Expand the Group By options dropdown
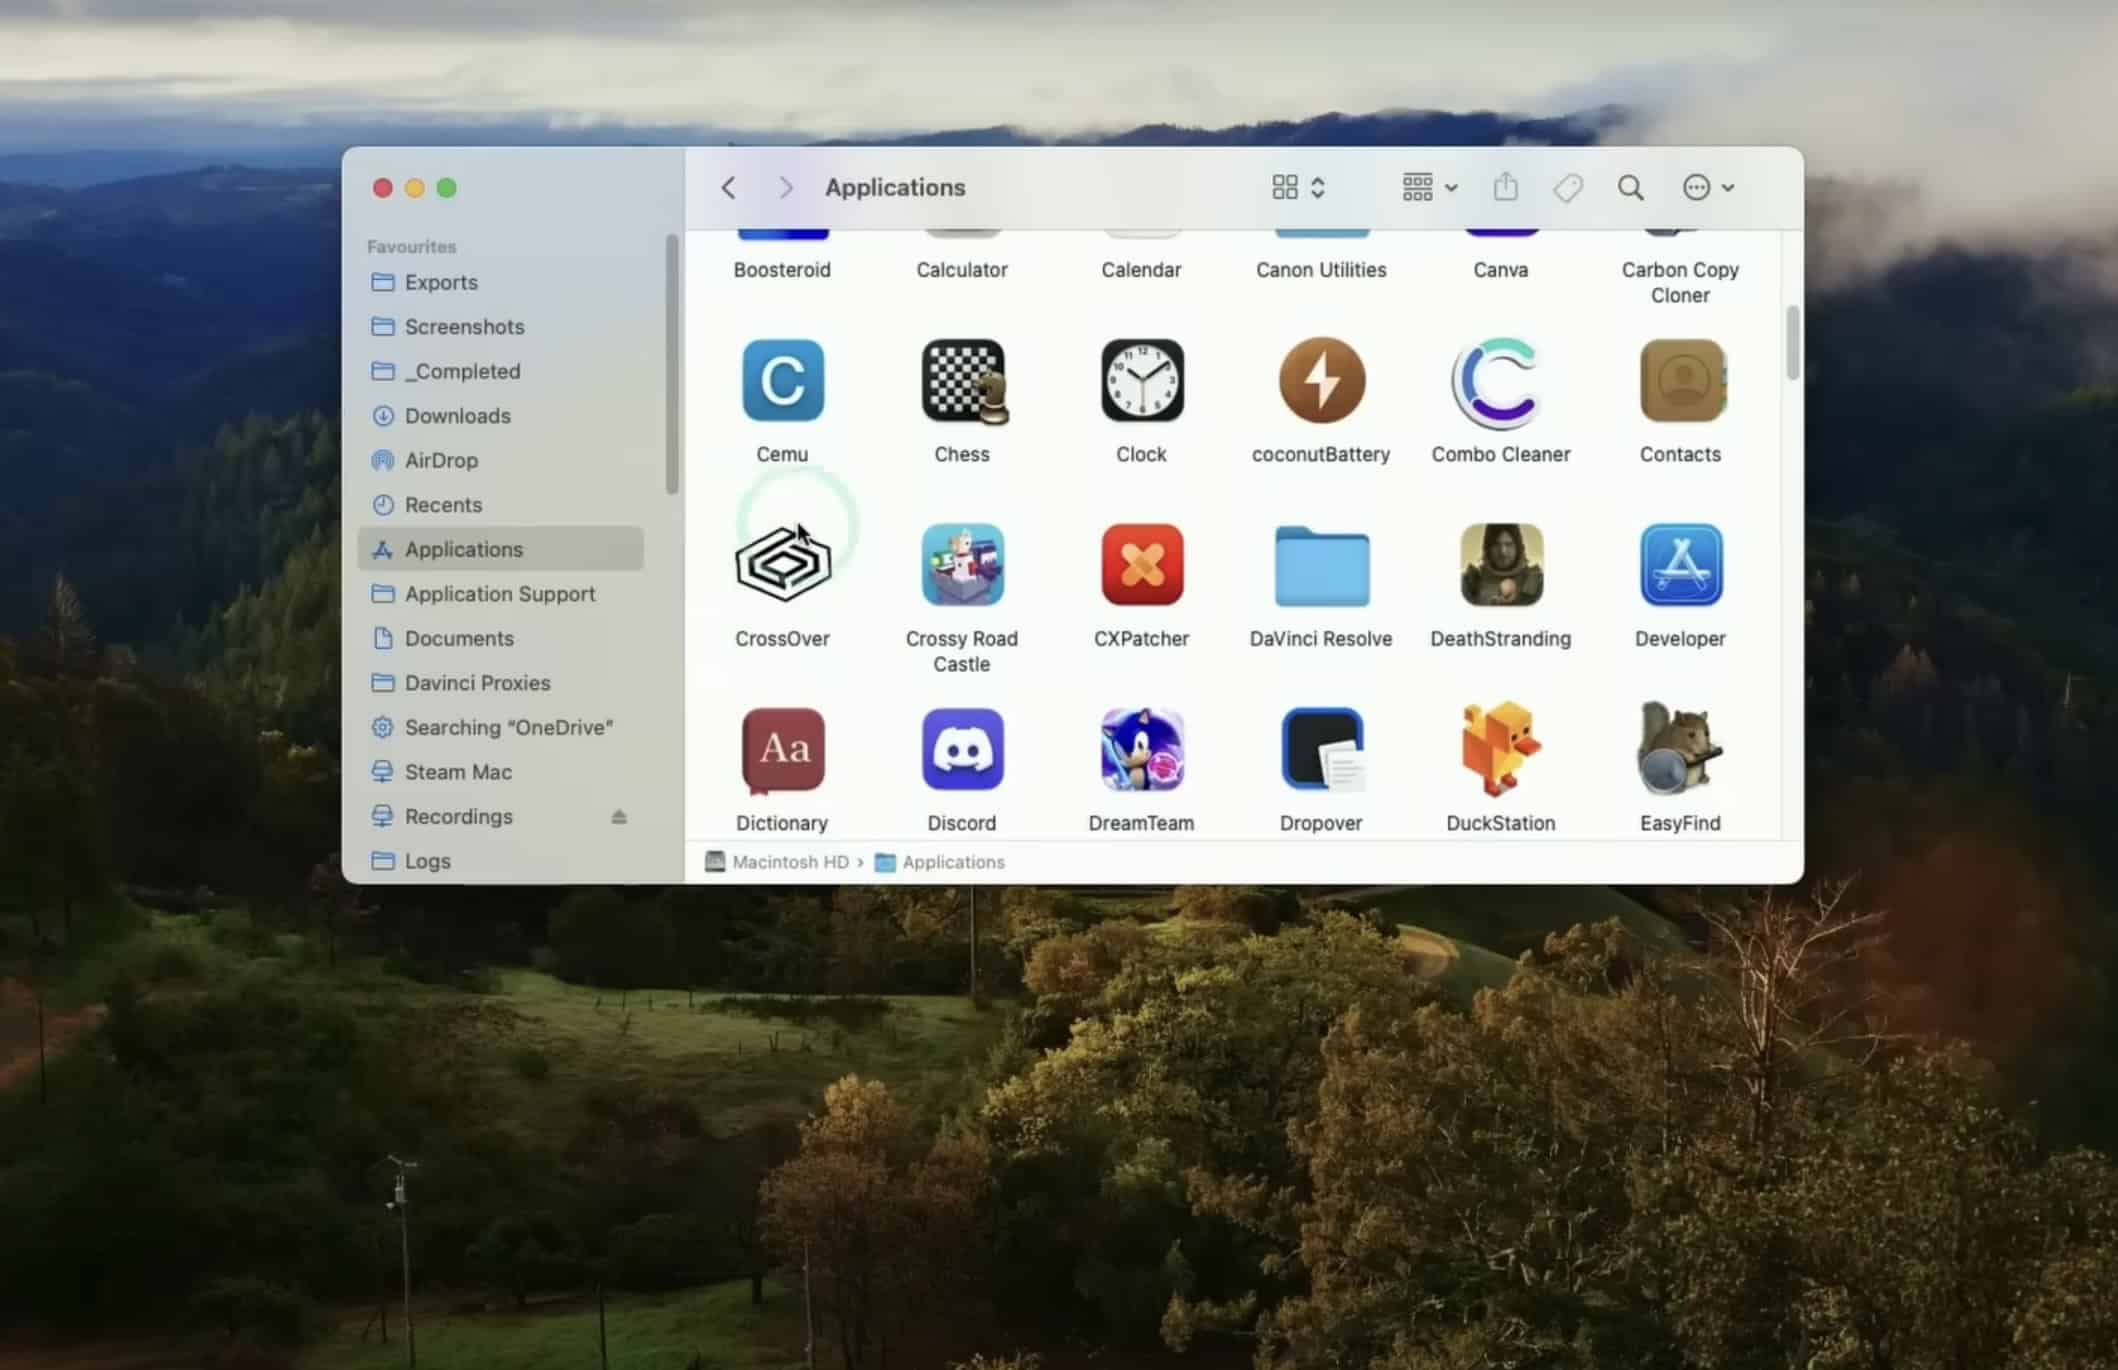 click(x=1429, y=188)
